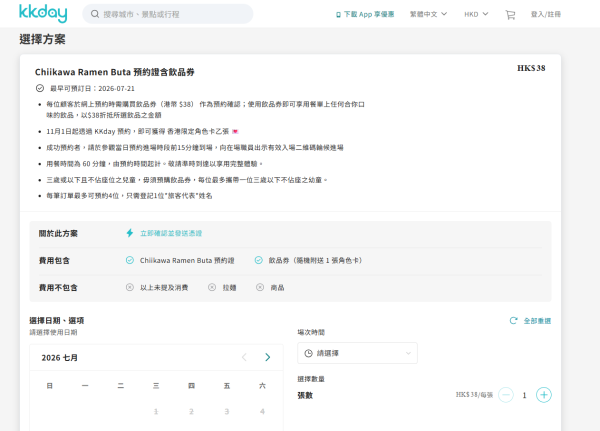Go to the previous calendar month
The image size is (600, 431).
coord(244,358)
